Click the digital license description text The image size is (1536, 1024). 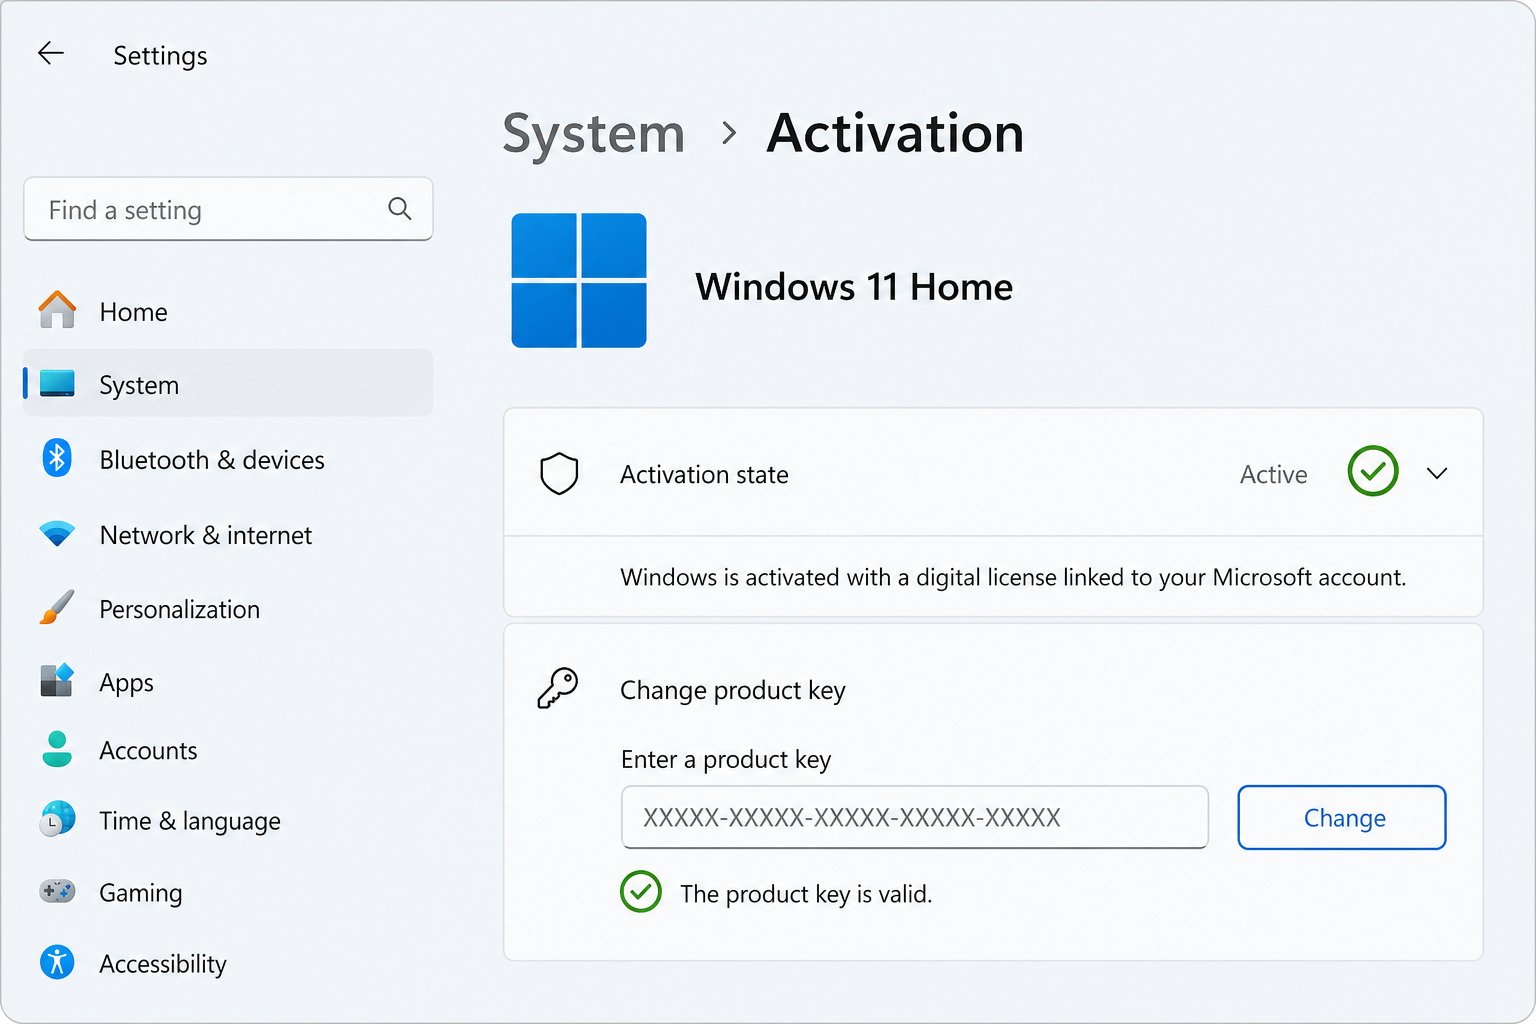(1013, 577)
